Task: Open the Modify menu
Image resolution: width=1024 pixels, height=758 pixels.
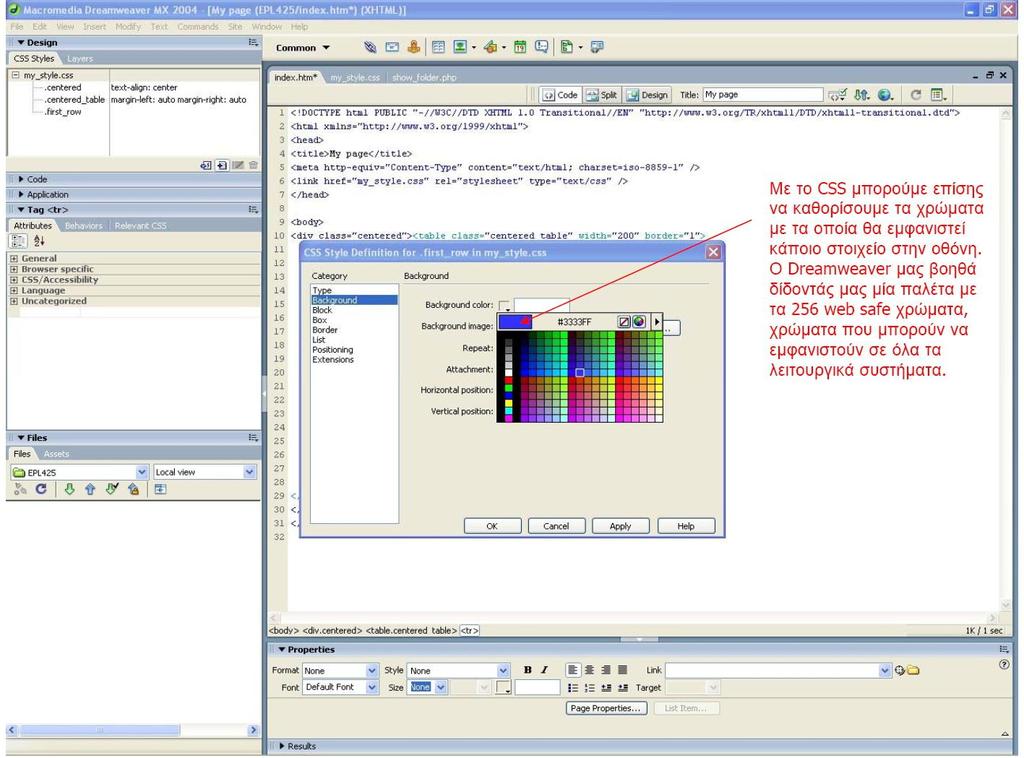Action: click(128, 27)
